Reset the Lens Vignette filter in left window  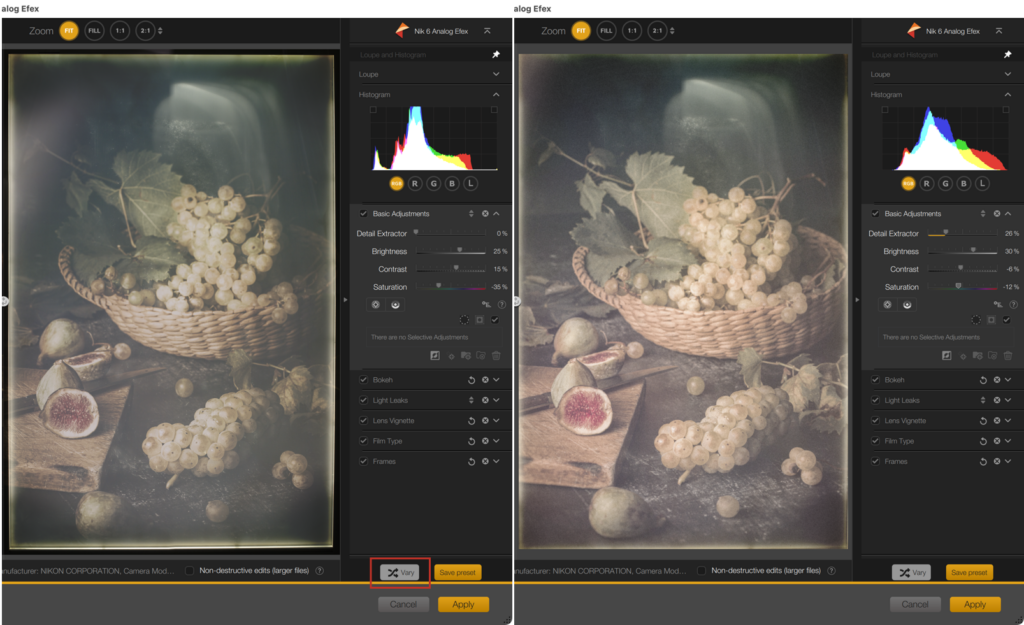click(x=471, y=421)
